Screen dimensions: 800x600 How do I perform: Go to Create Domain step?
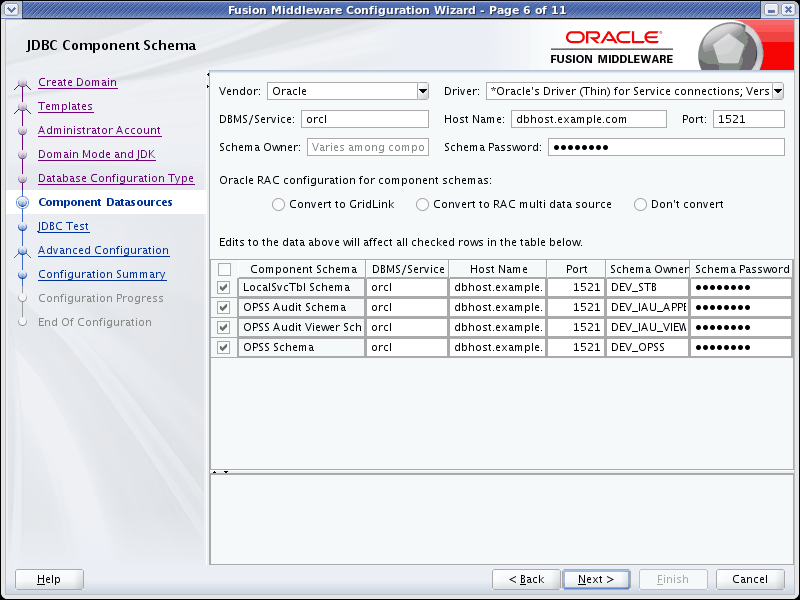pos(78,82)
